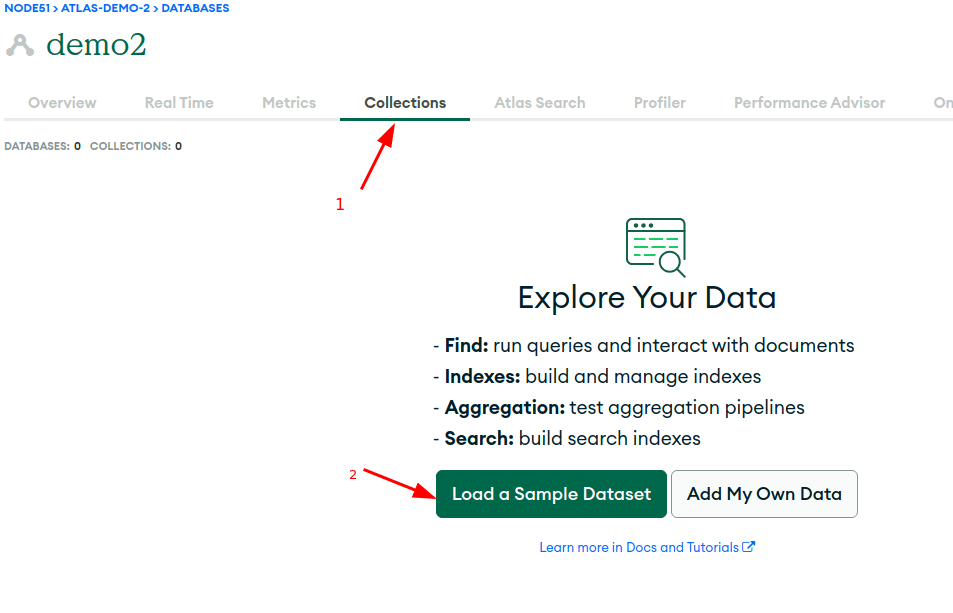Open the Overview tab
This screenshot has height=613, width=953.
pyautogui.click(x=62, y=103)
